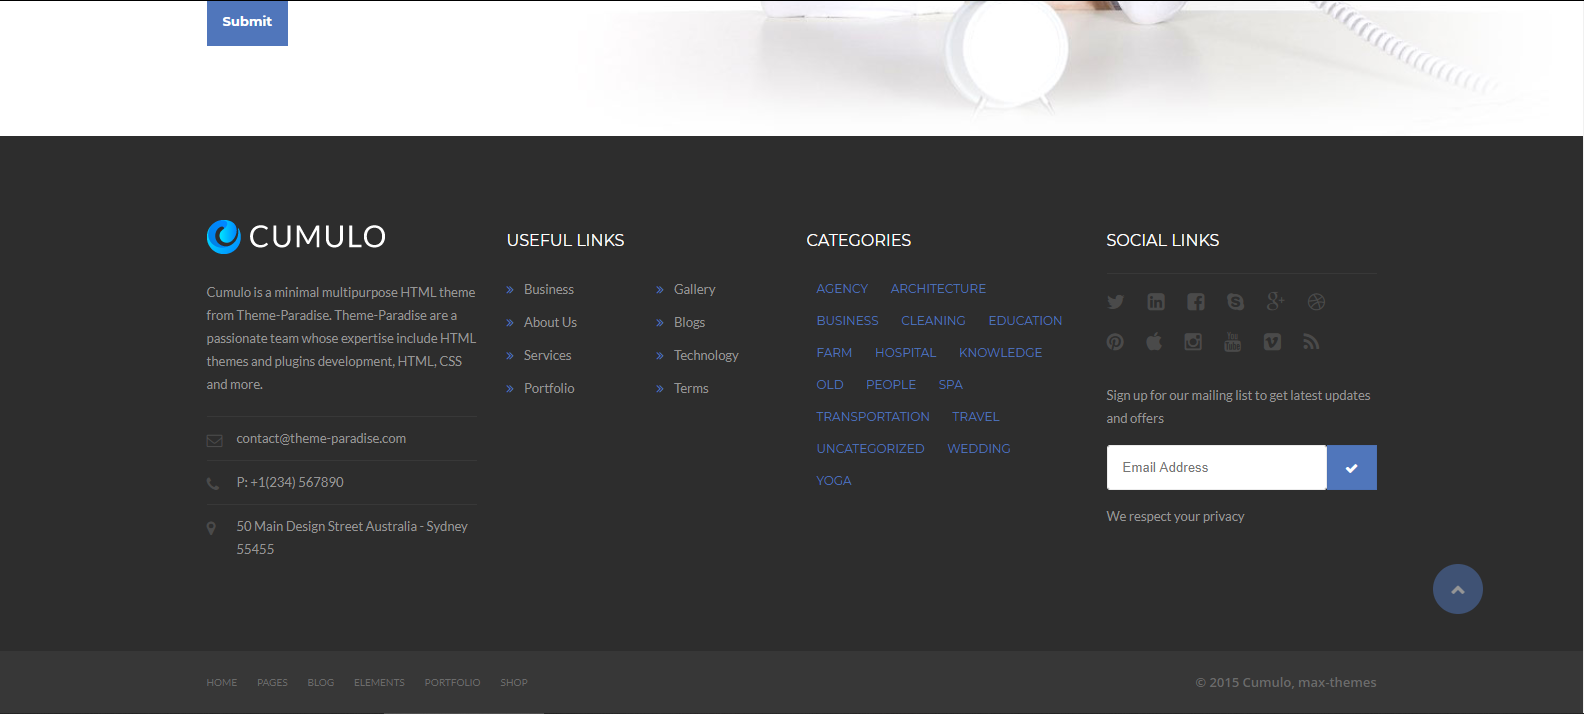Open the Vimeo social link

(x=1272, y=342)
